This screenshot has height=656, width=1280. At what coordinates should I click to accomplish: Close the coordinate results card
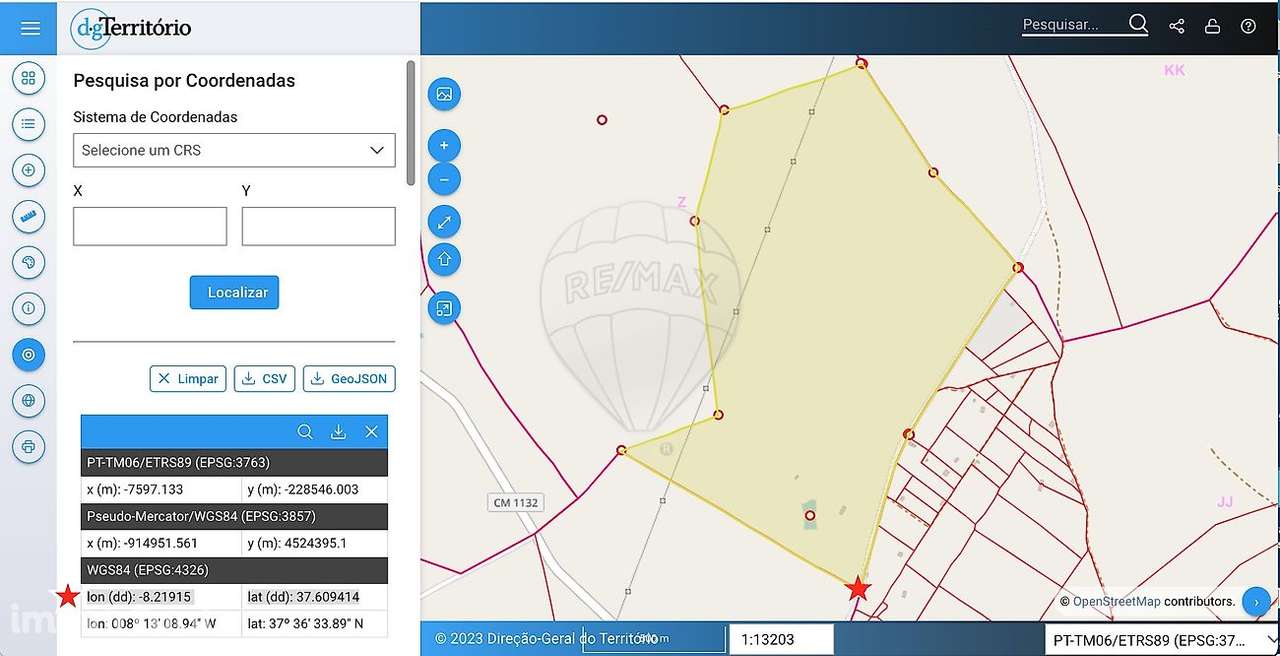(371, 432)
